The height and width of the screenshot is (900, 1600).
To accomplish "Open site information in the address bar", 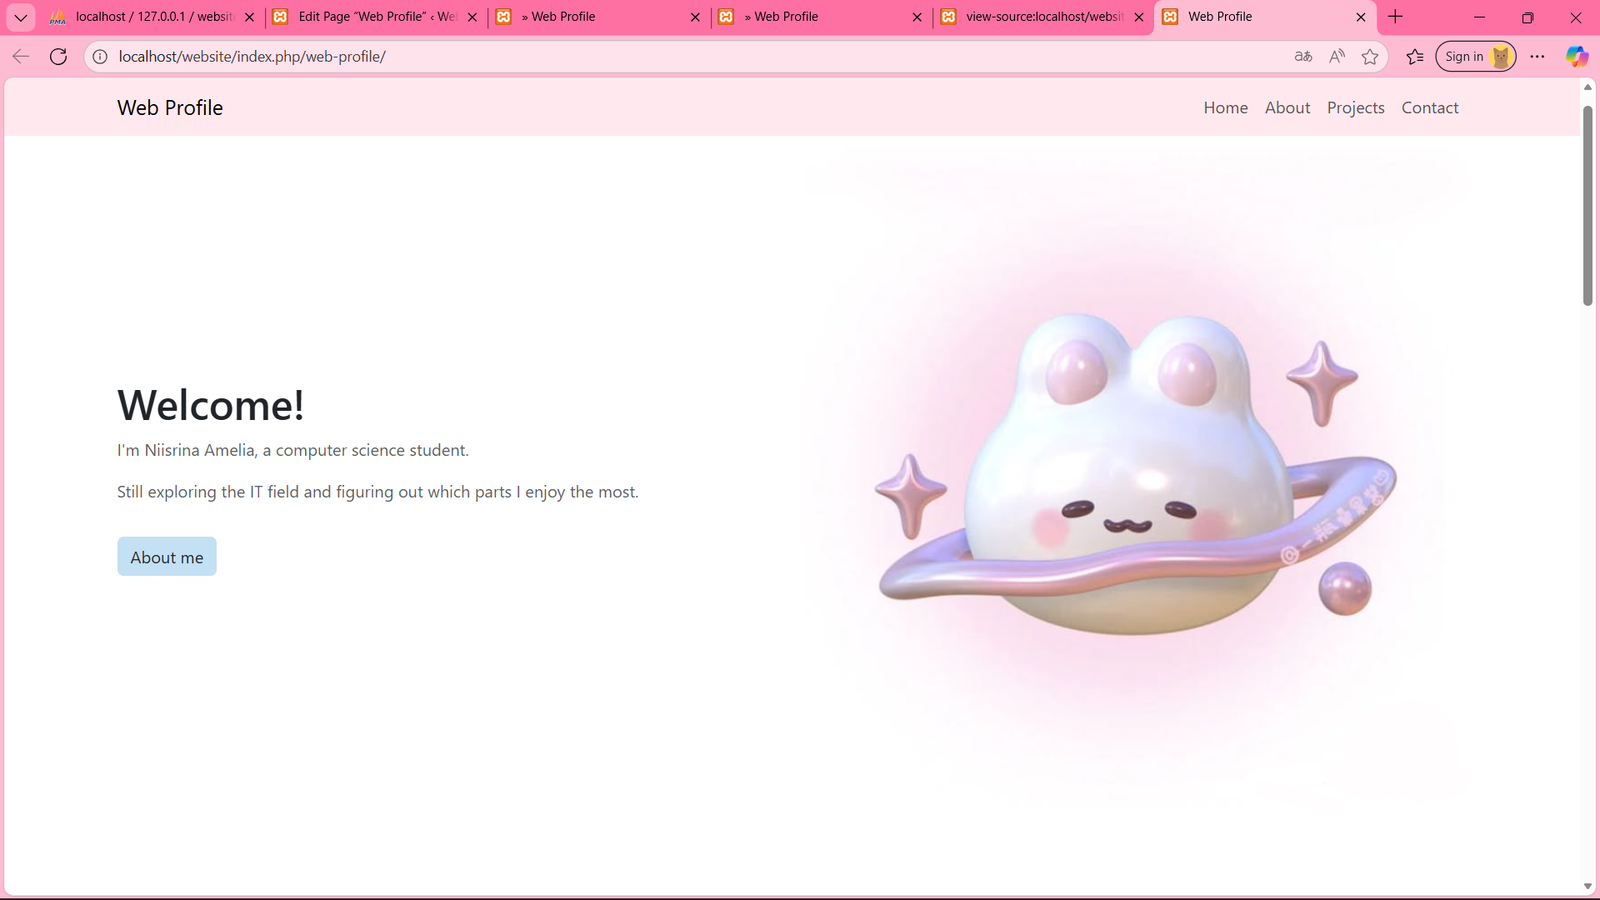I will click(x=99, y=56).
